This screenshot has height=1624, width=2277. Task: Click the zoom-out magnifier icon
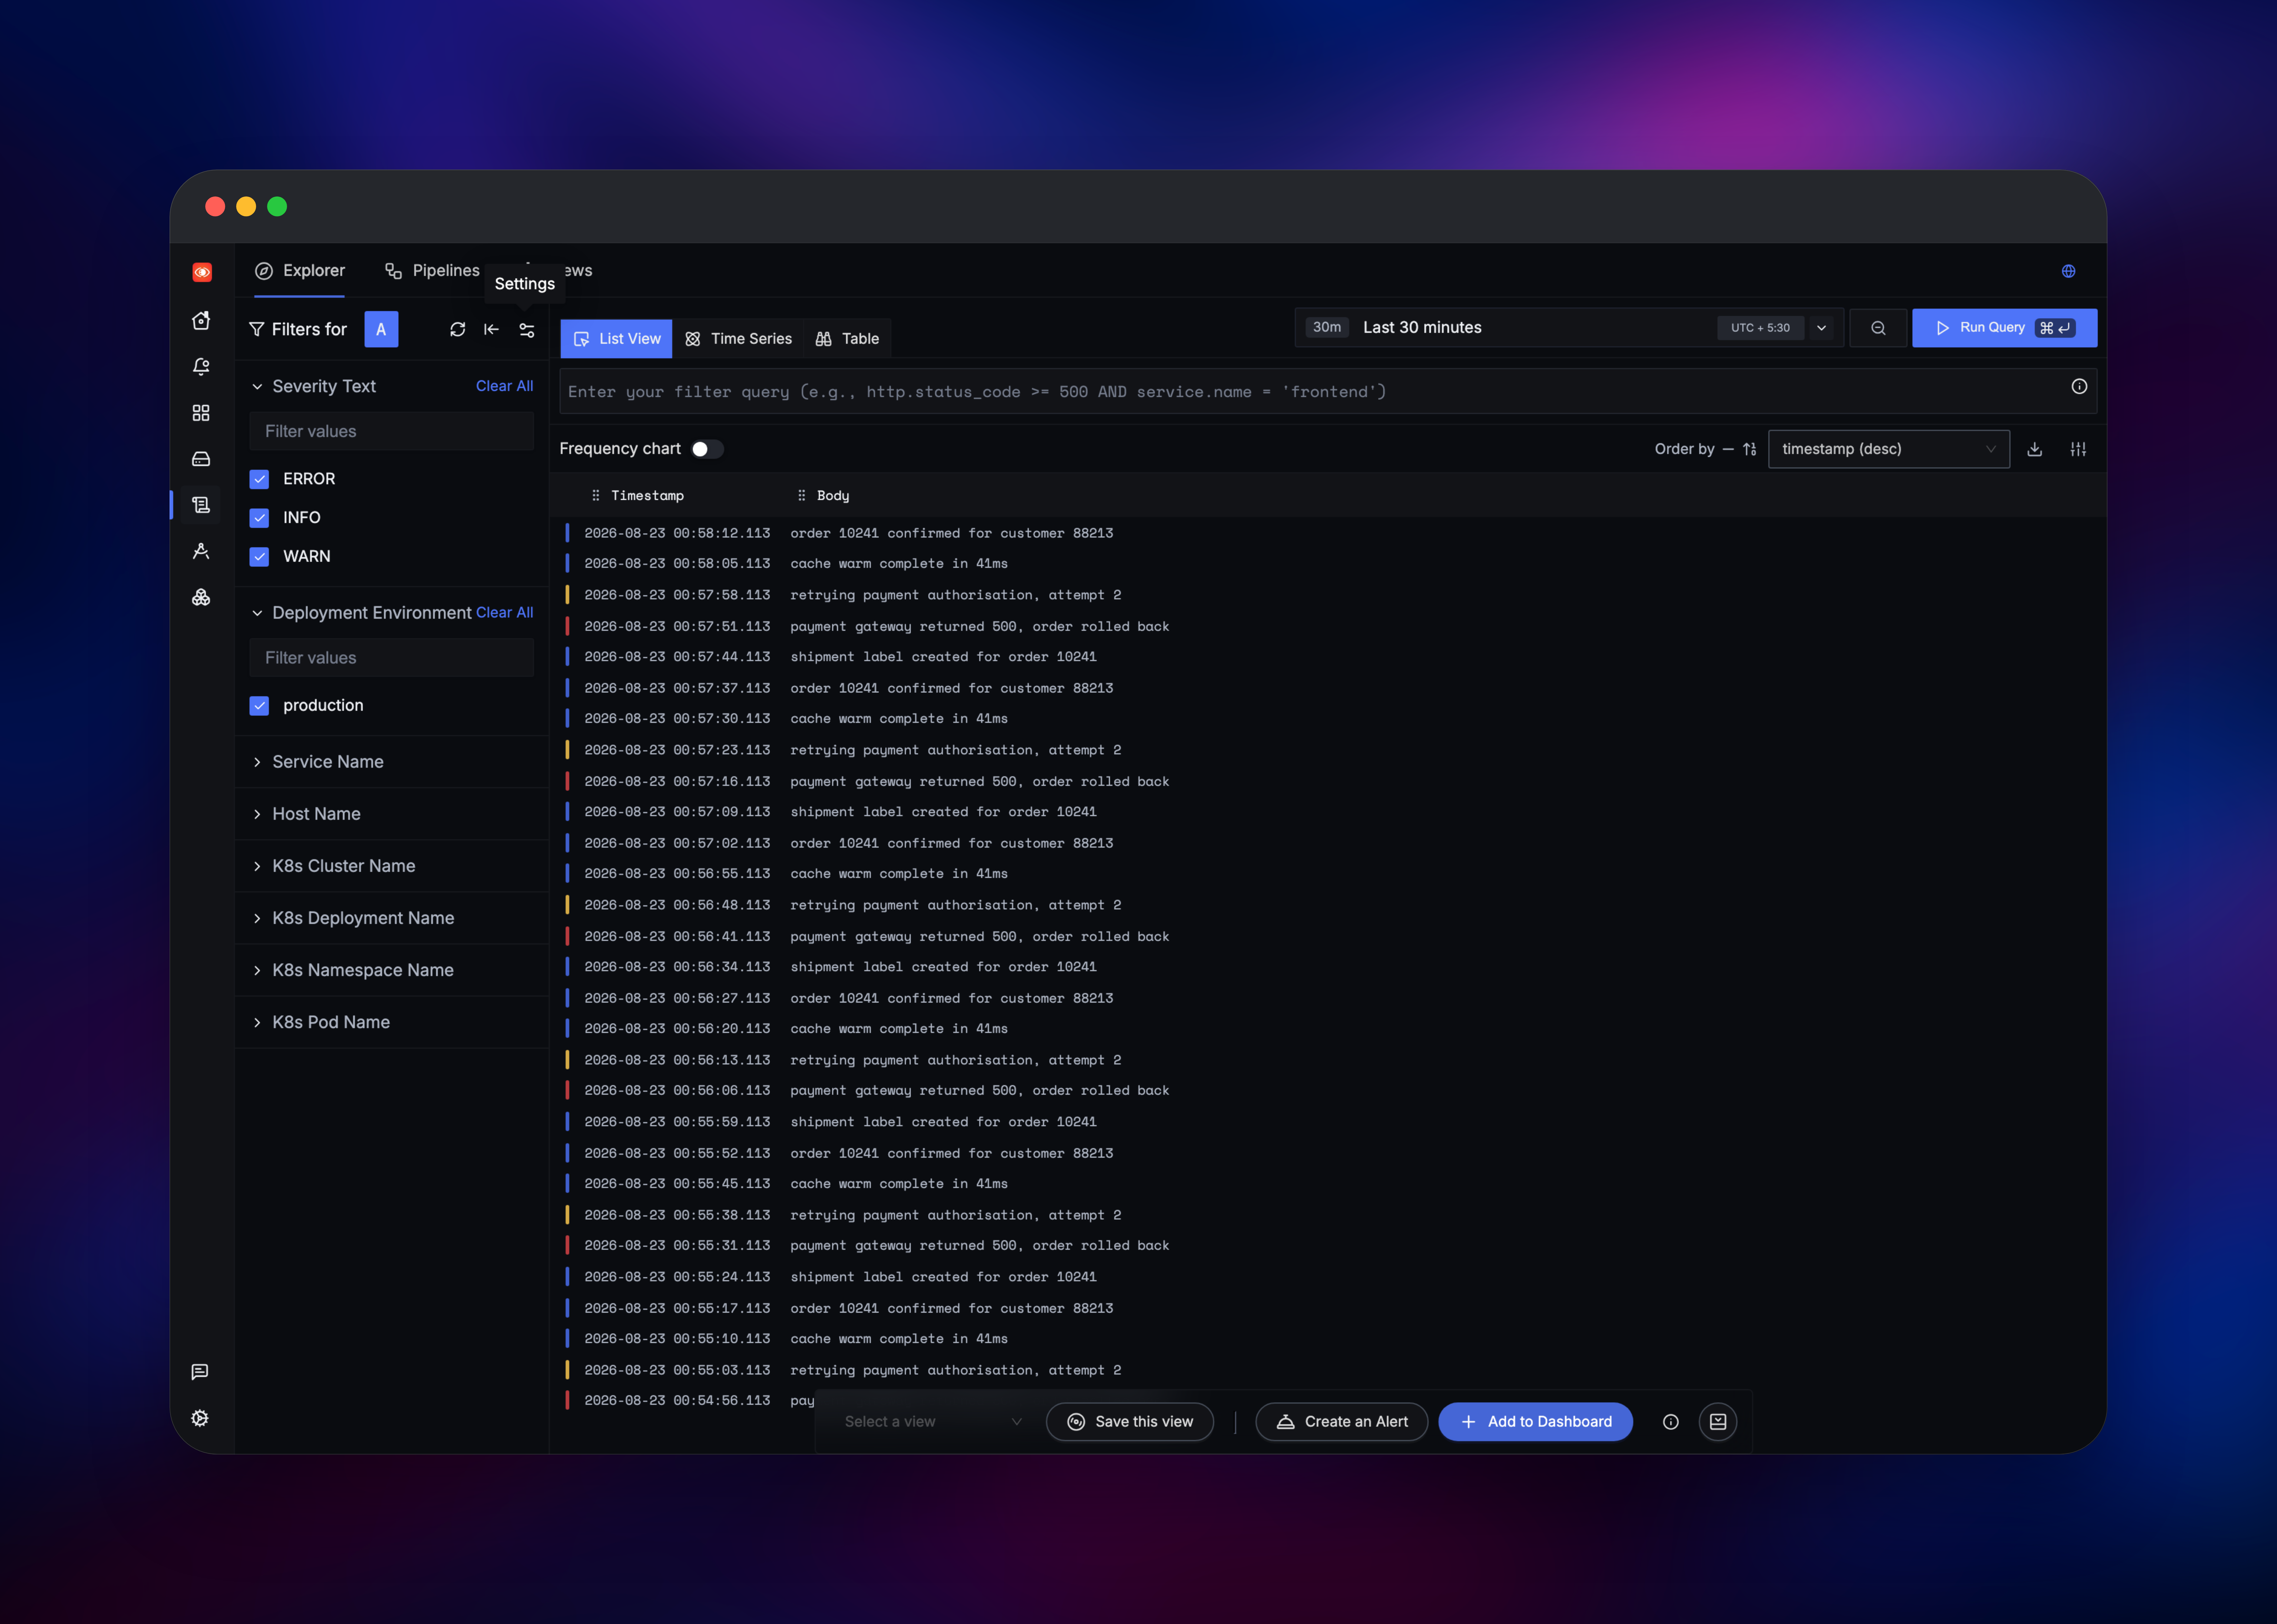pos(1878,328)
